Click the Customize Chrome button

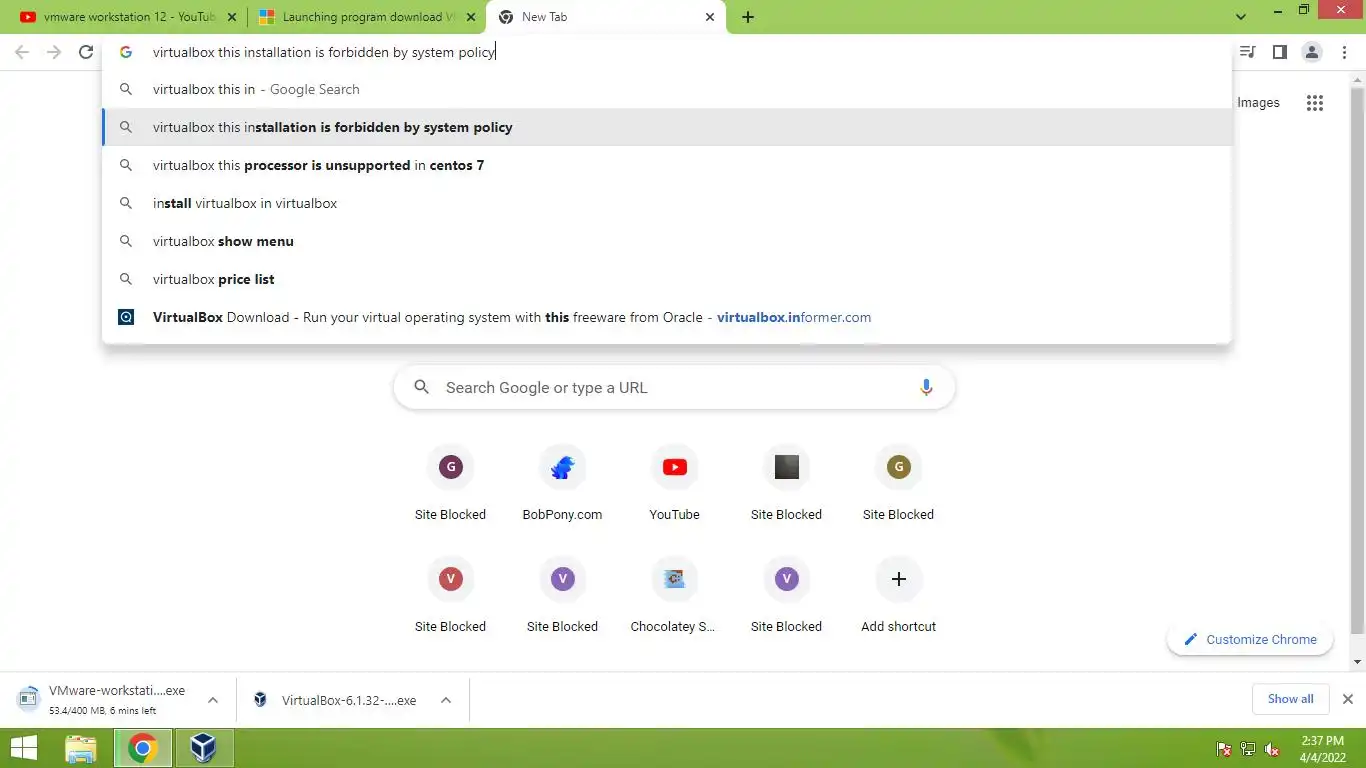point(1250,639)
